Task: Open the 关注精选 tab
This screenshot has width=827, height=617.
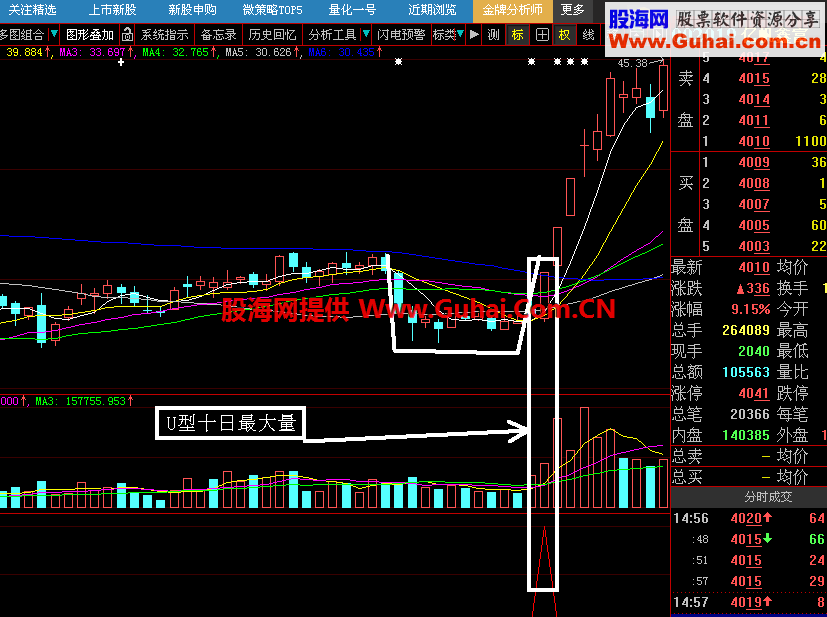Action: 33,10
